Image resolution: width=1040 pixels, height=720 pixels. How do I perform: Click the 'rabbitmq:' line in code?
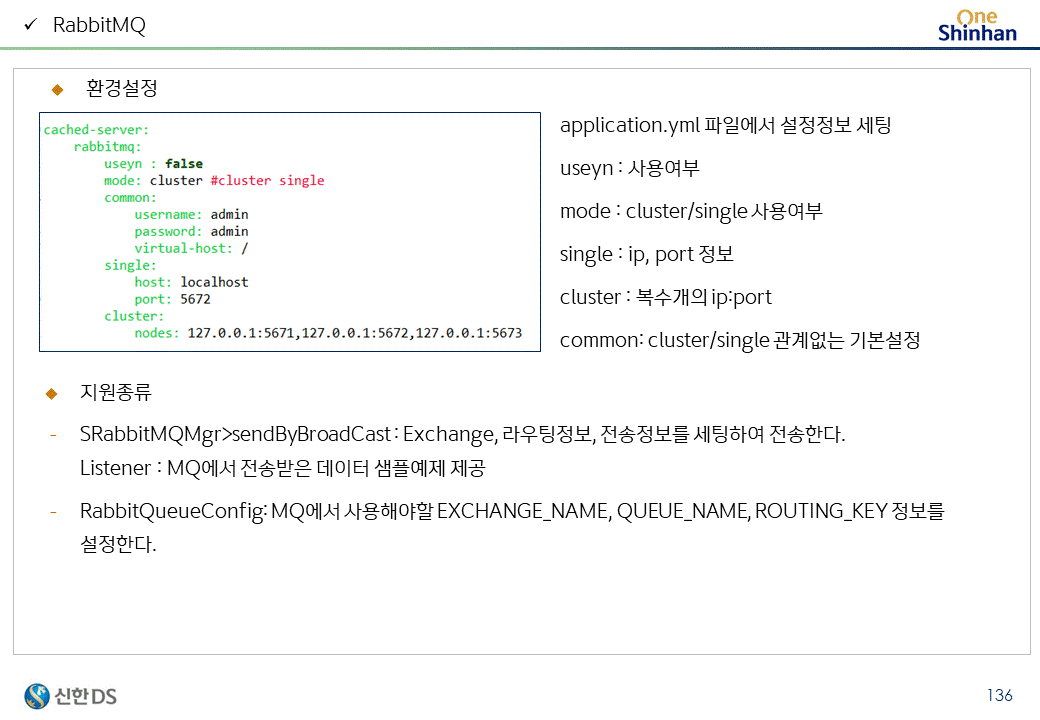point(107,147)
